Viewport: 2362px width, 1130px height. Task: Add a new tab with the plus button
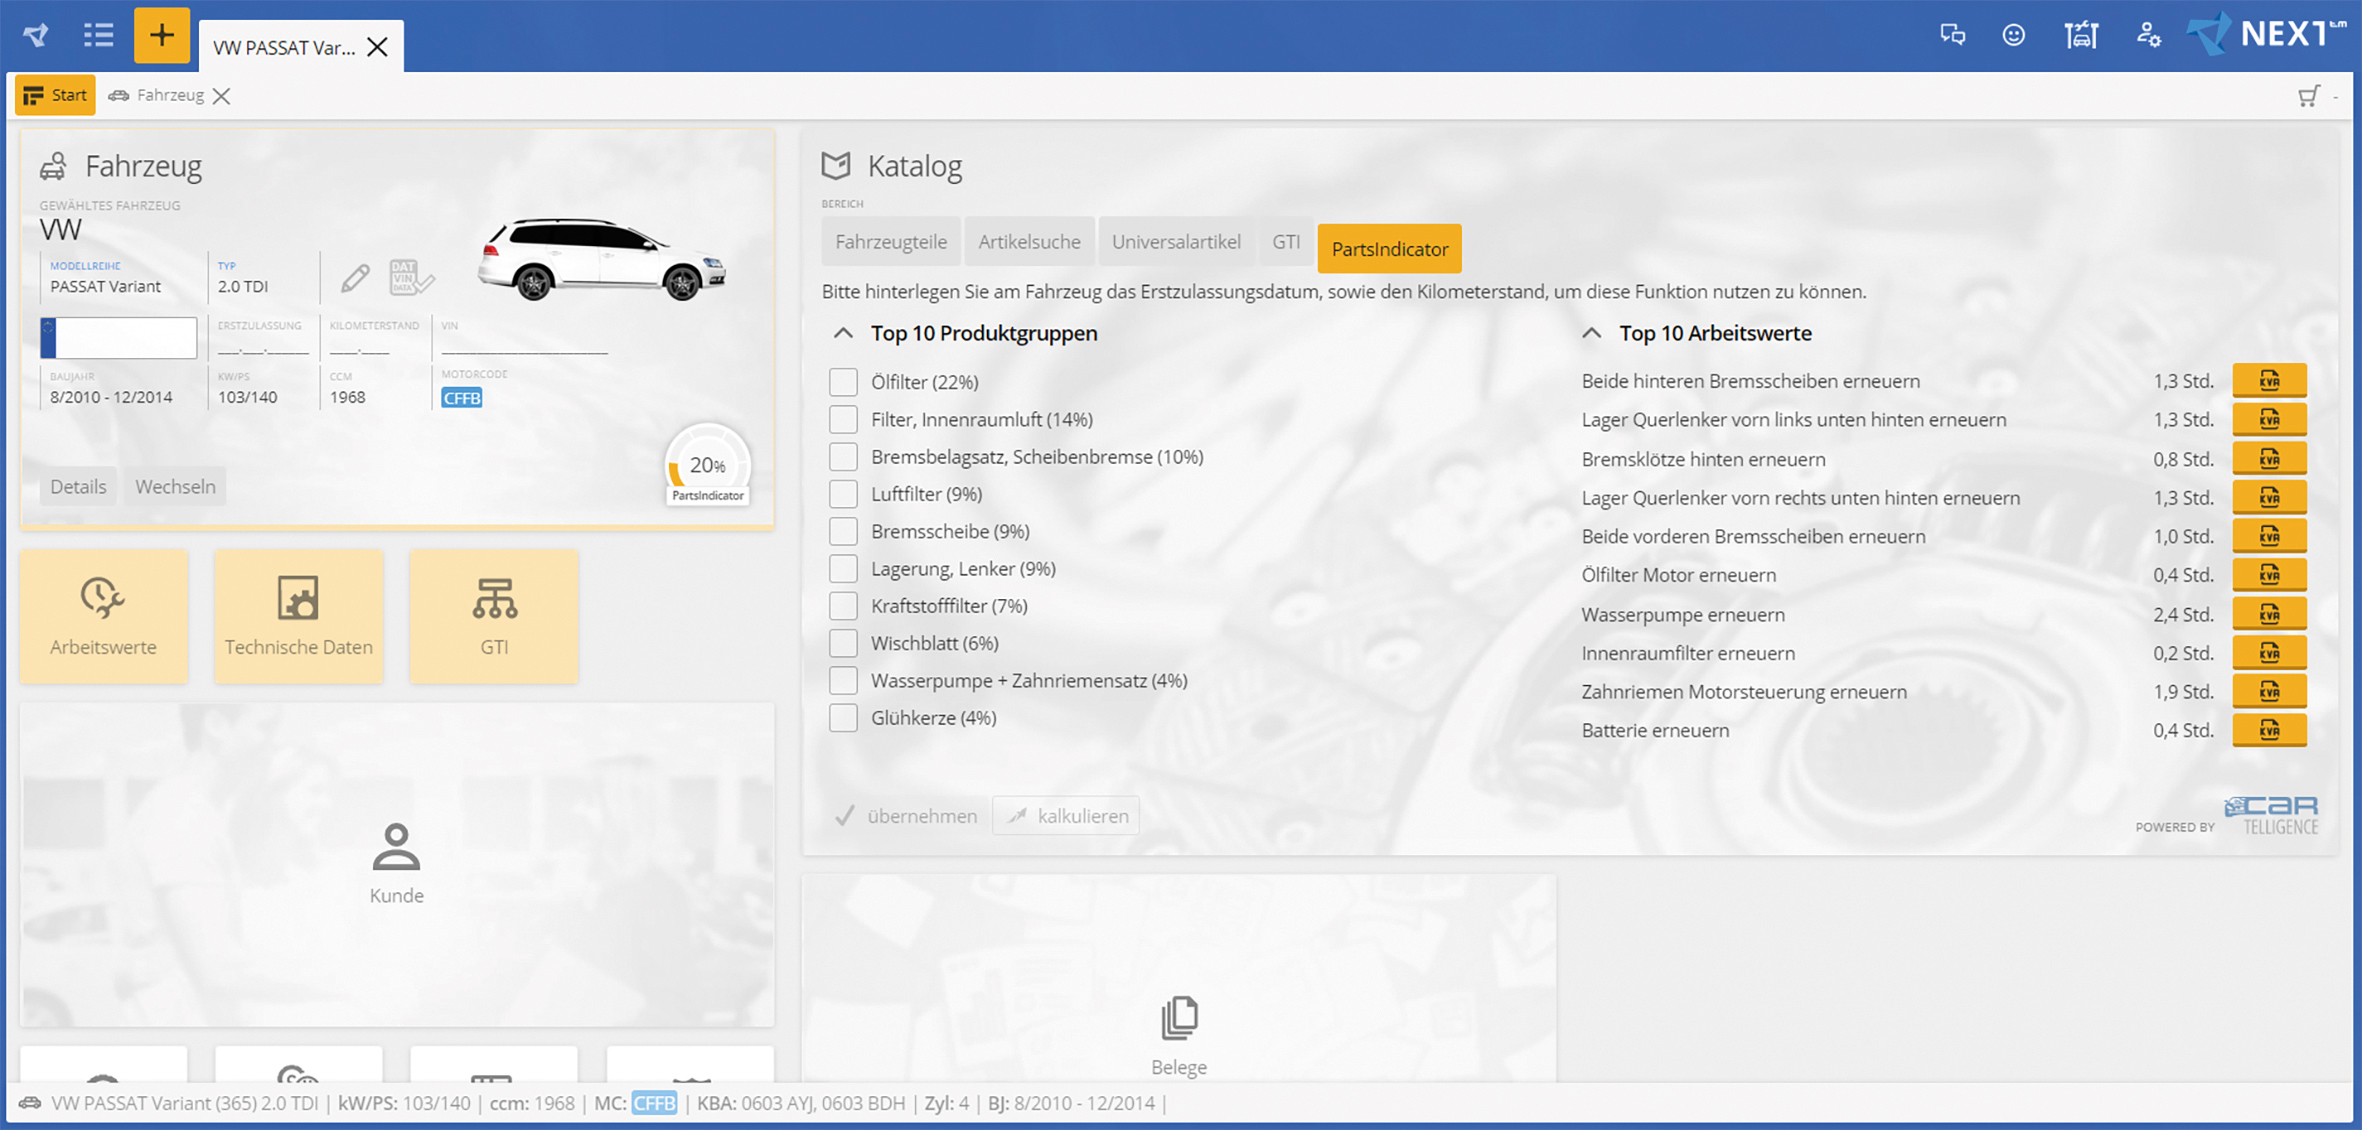[161, 36]
